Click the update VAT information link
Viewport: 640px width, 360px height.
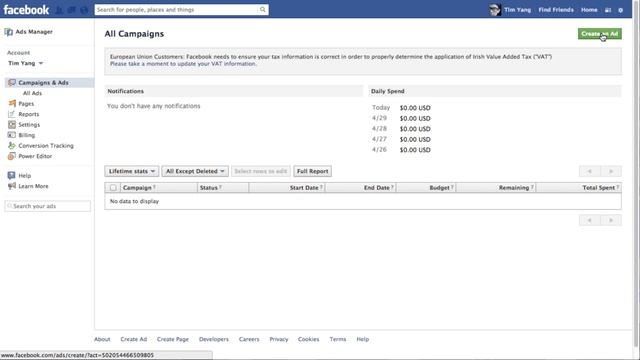(x=183, y=64)
